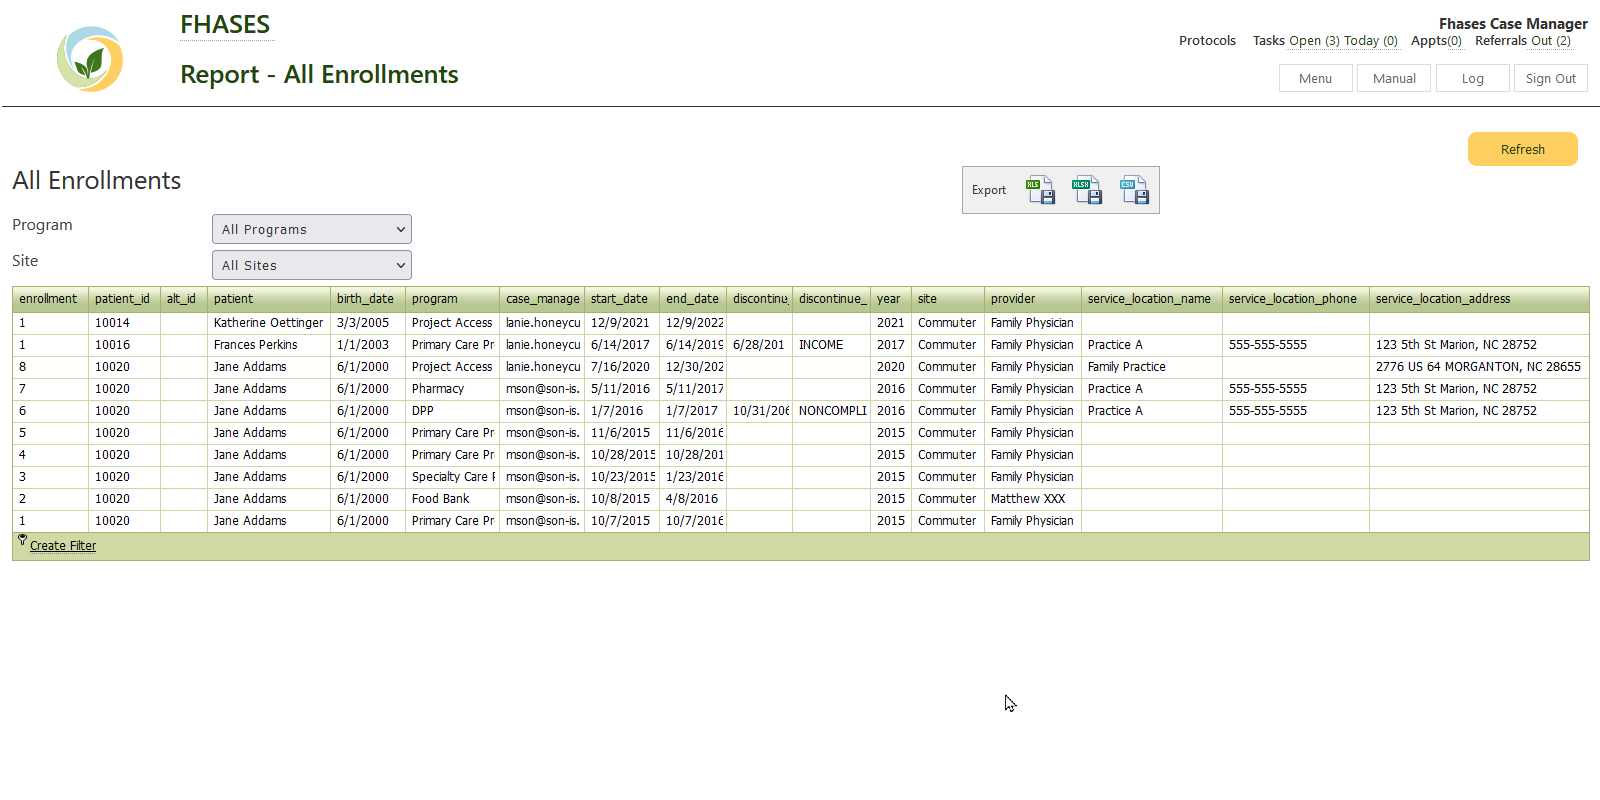Click the Specialty Care program cell

(452, 477)
